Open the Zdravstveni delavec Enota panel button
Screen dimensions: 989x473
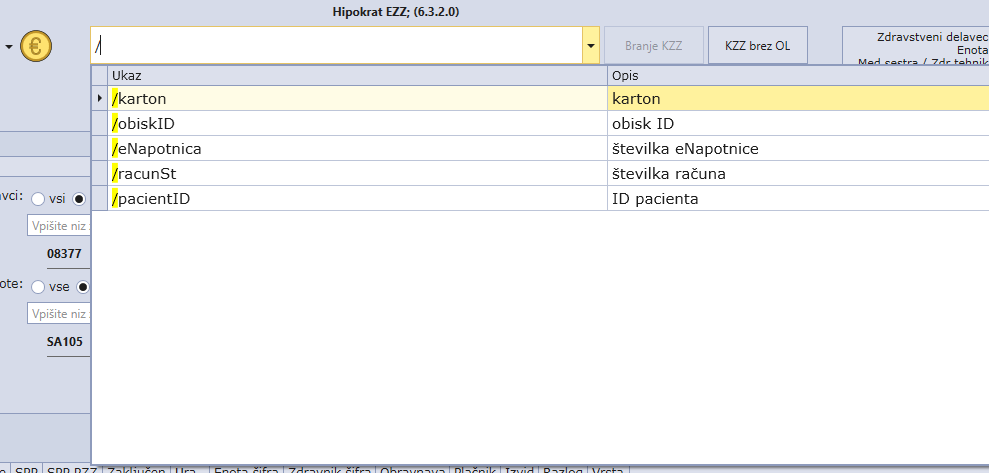[916, 45]
